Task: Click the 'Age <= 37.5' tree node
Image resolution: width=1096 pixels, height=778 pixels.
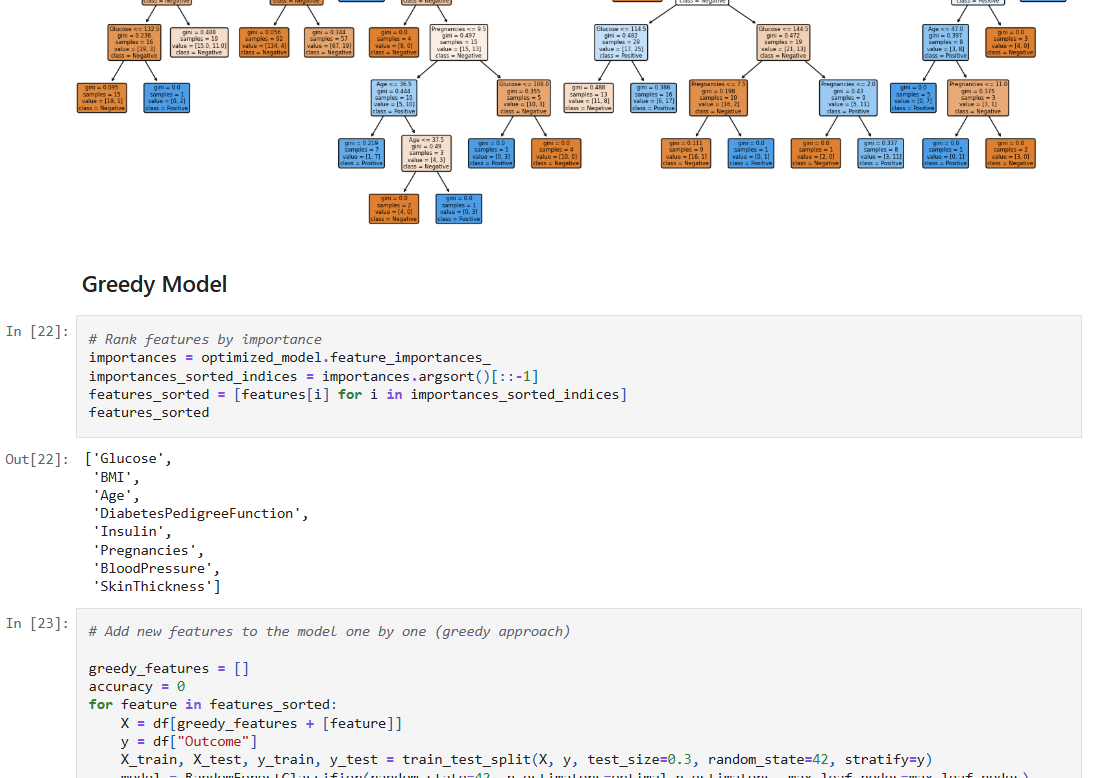Action: tap(426, 152)
